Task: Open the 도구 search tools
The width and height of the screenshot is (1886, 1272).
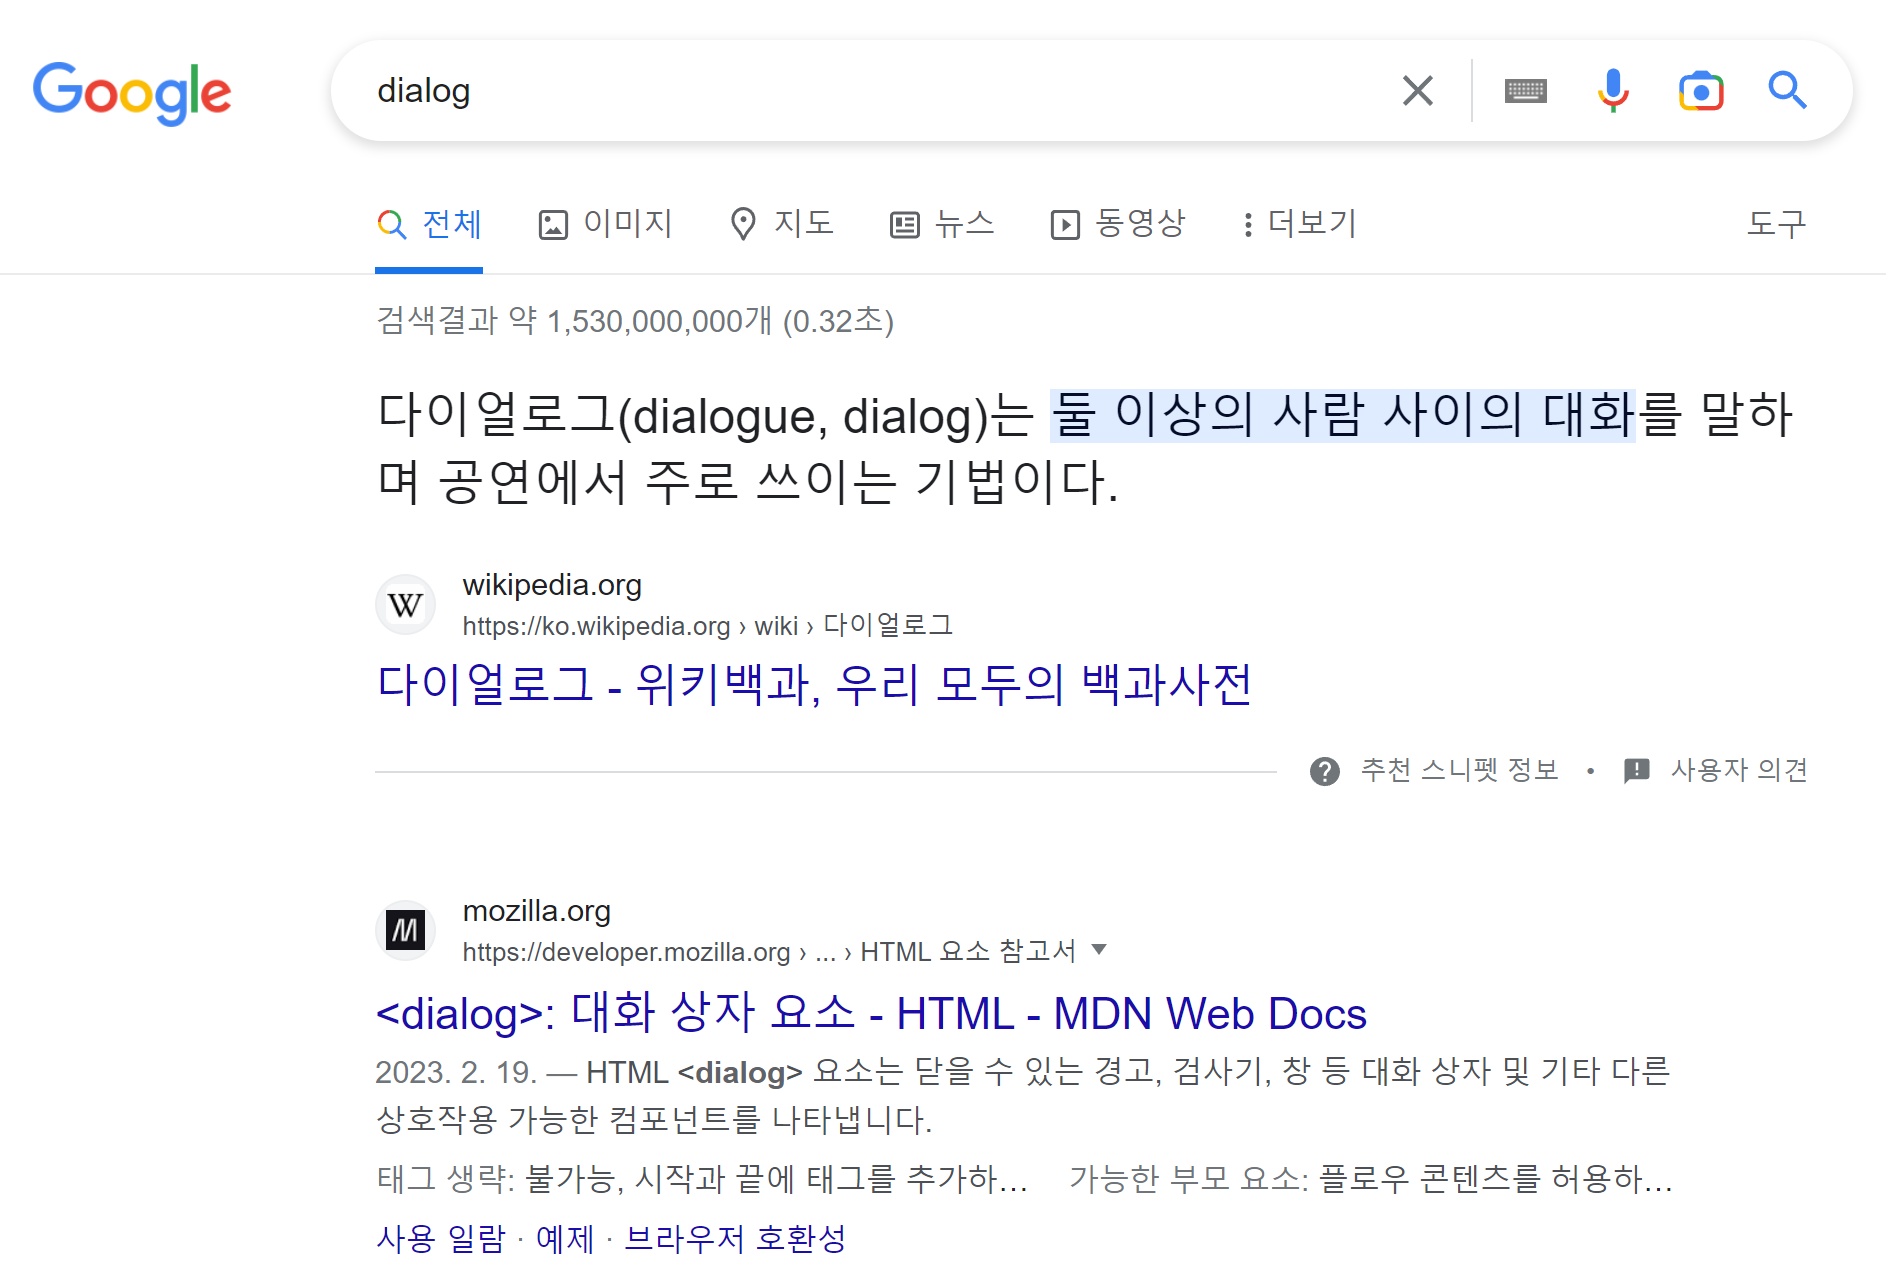Action: click(1776, 224)
